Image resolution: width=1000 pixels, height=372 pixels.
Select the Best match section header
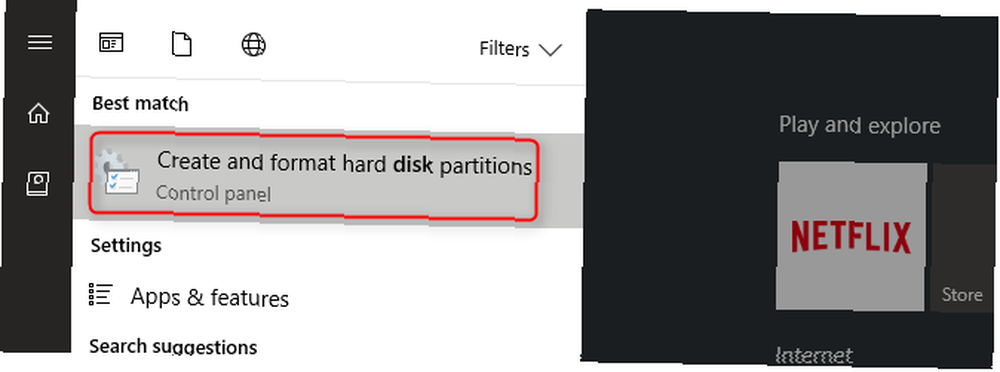tap(140, 103)
